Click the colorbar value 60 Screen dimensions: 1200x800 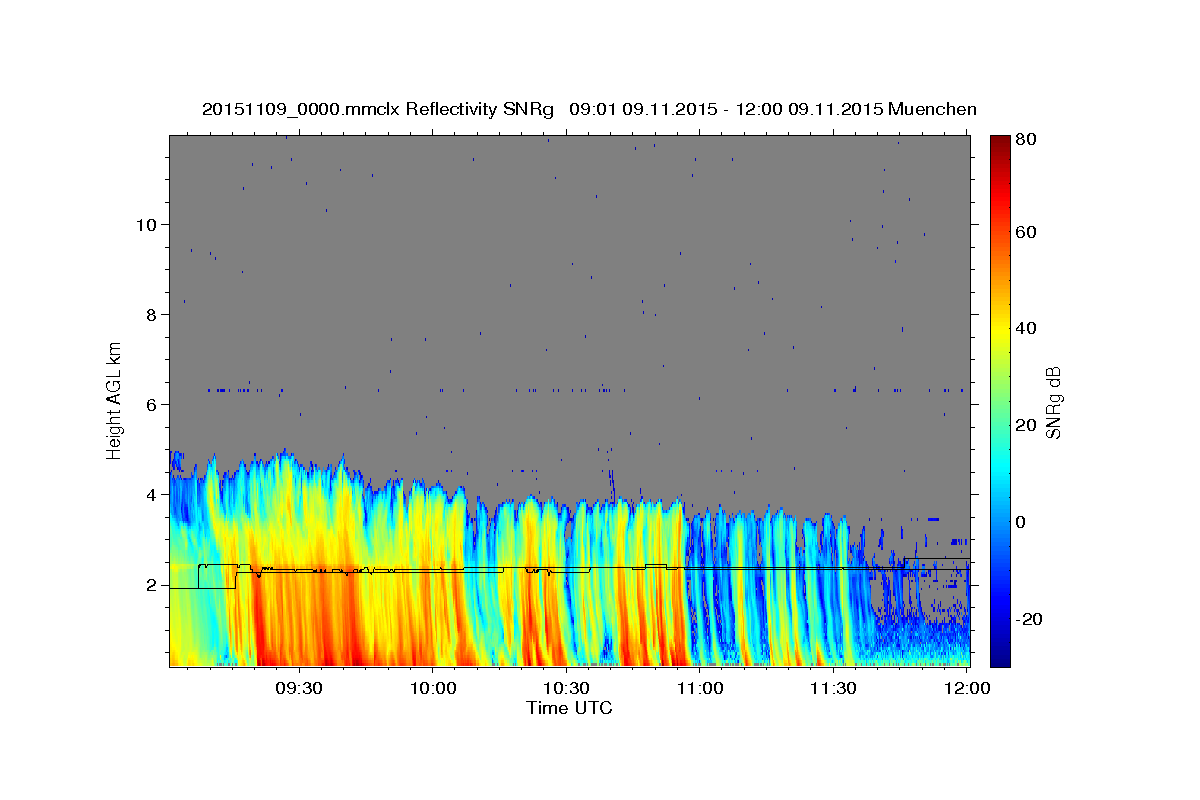[1027, 232]
